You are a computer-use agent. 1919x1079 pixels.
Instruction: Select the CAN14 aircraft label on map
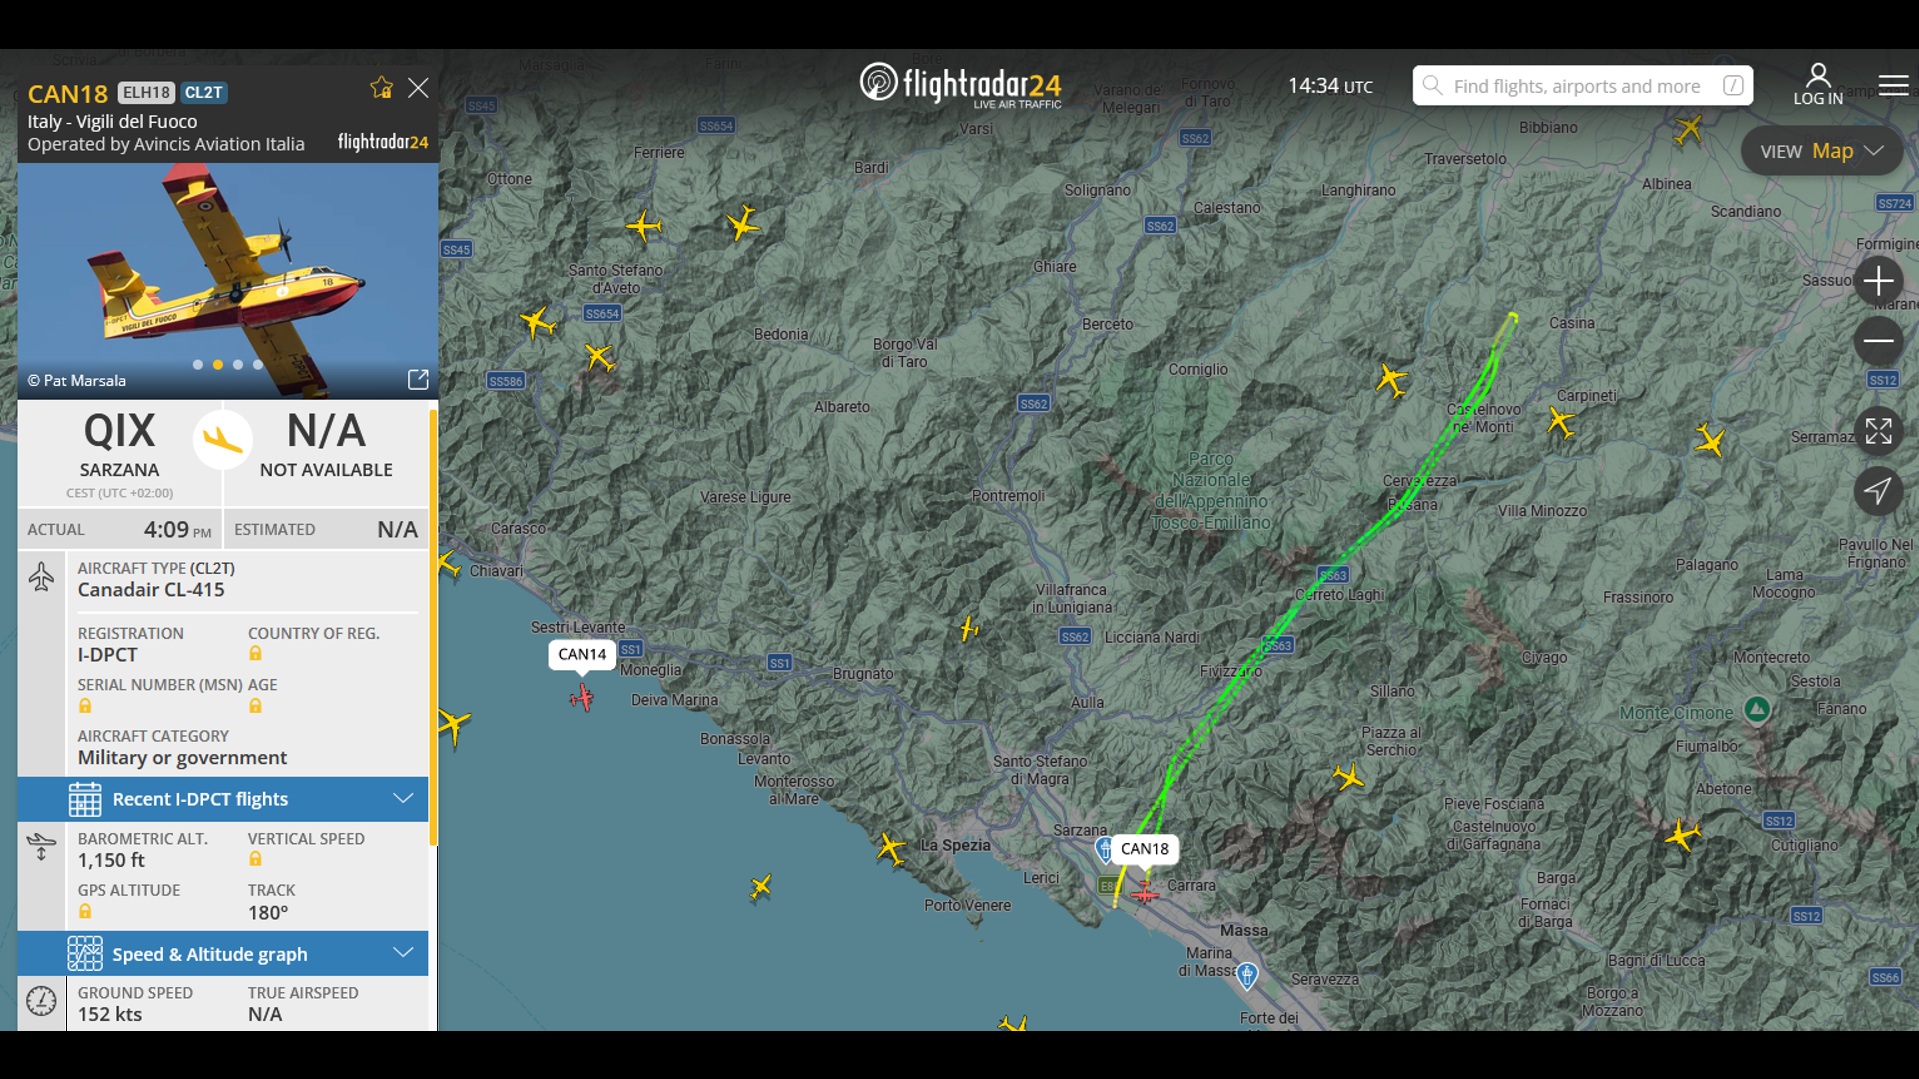tap(582, 655)
